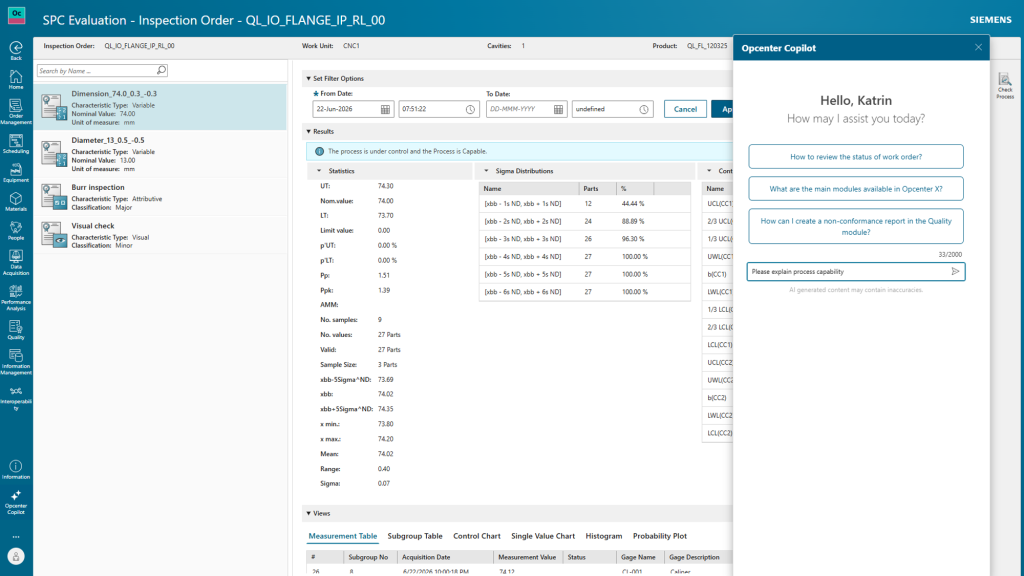
Task: Open the Home sidebar icon
Action: tap(16, 80)
